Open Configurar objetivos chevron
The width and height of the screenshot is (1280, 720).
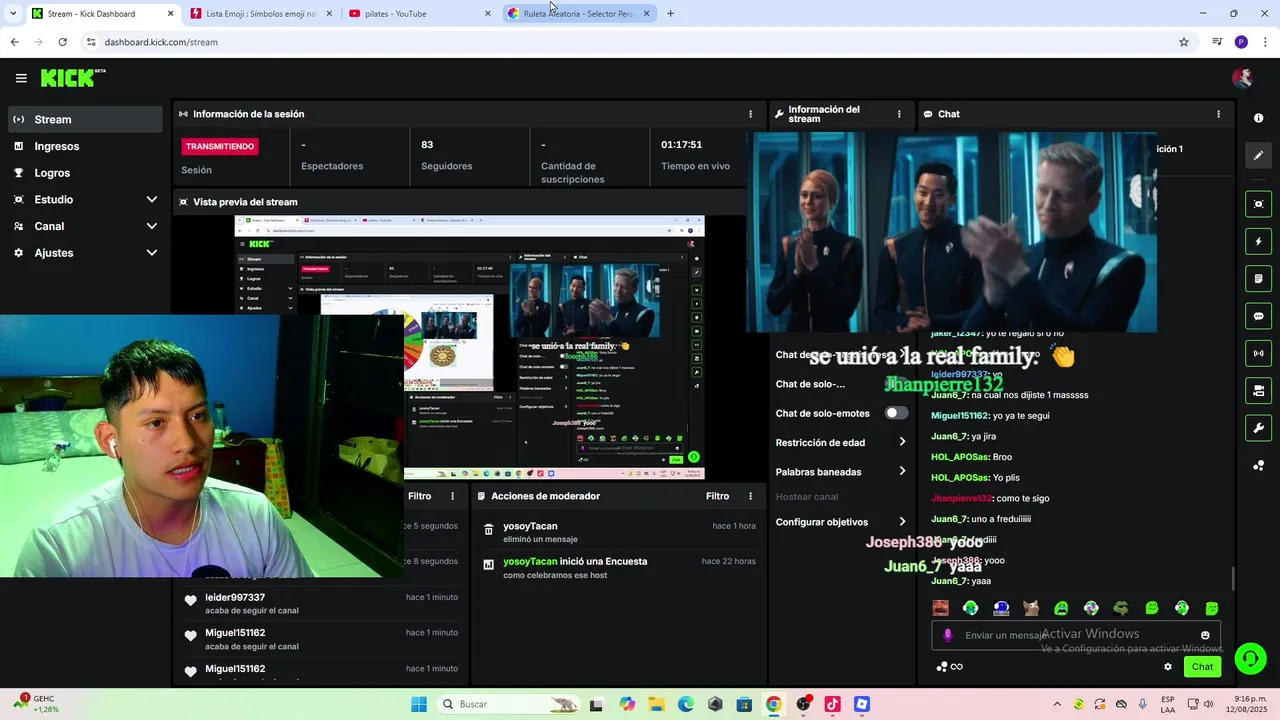tap(902, 522)
